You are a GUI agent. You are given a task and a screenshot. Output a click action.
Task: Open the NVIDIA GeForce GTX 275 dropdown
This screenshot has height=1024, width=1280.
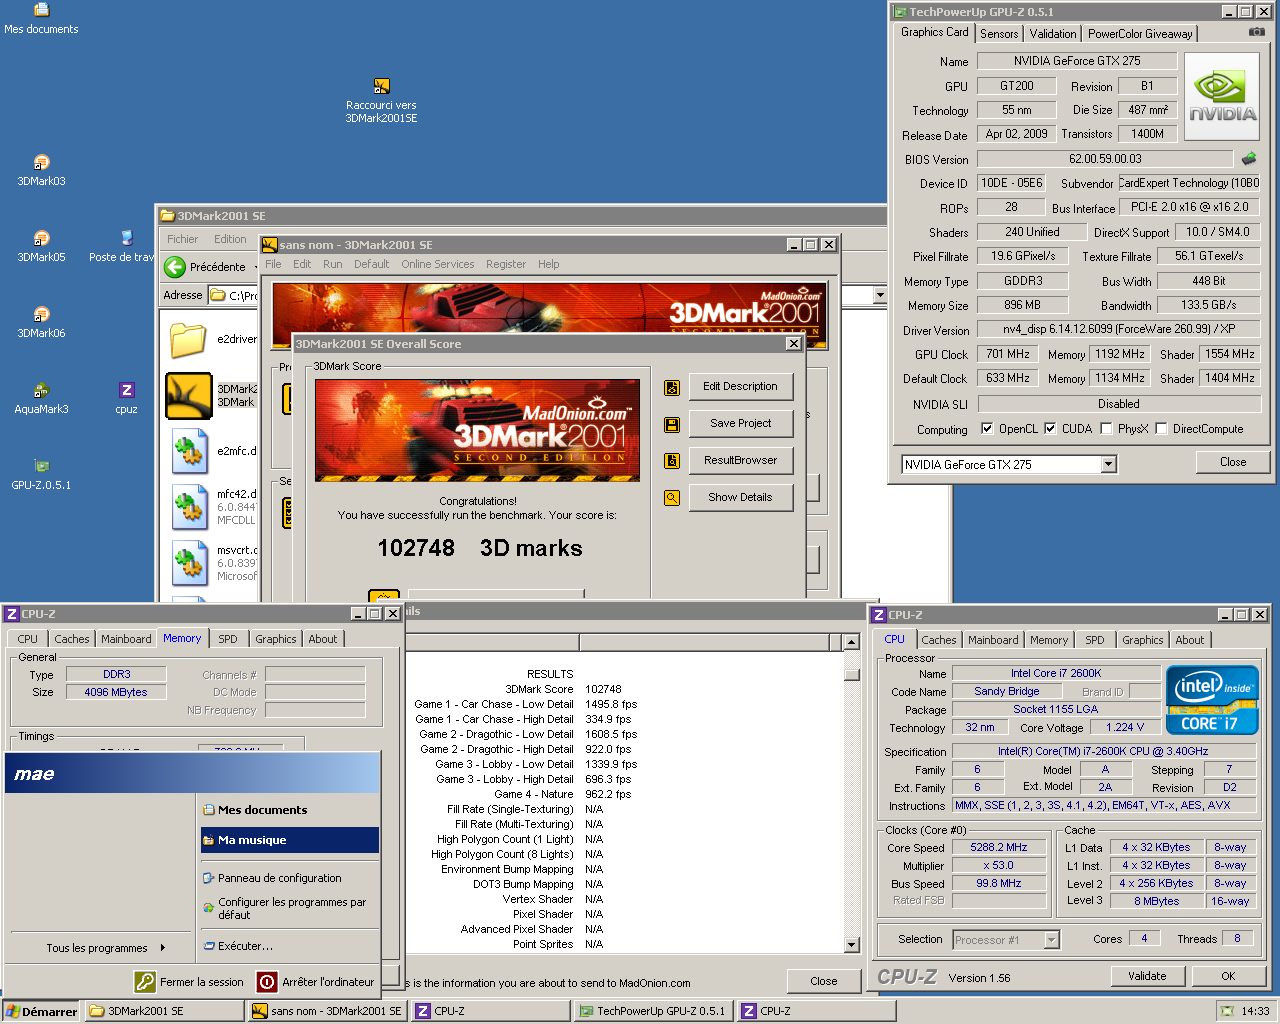click(1108, 464)
